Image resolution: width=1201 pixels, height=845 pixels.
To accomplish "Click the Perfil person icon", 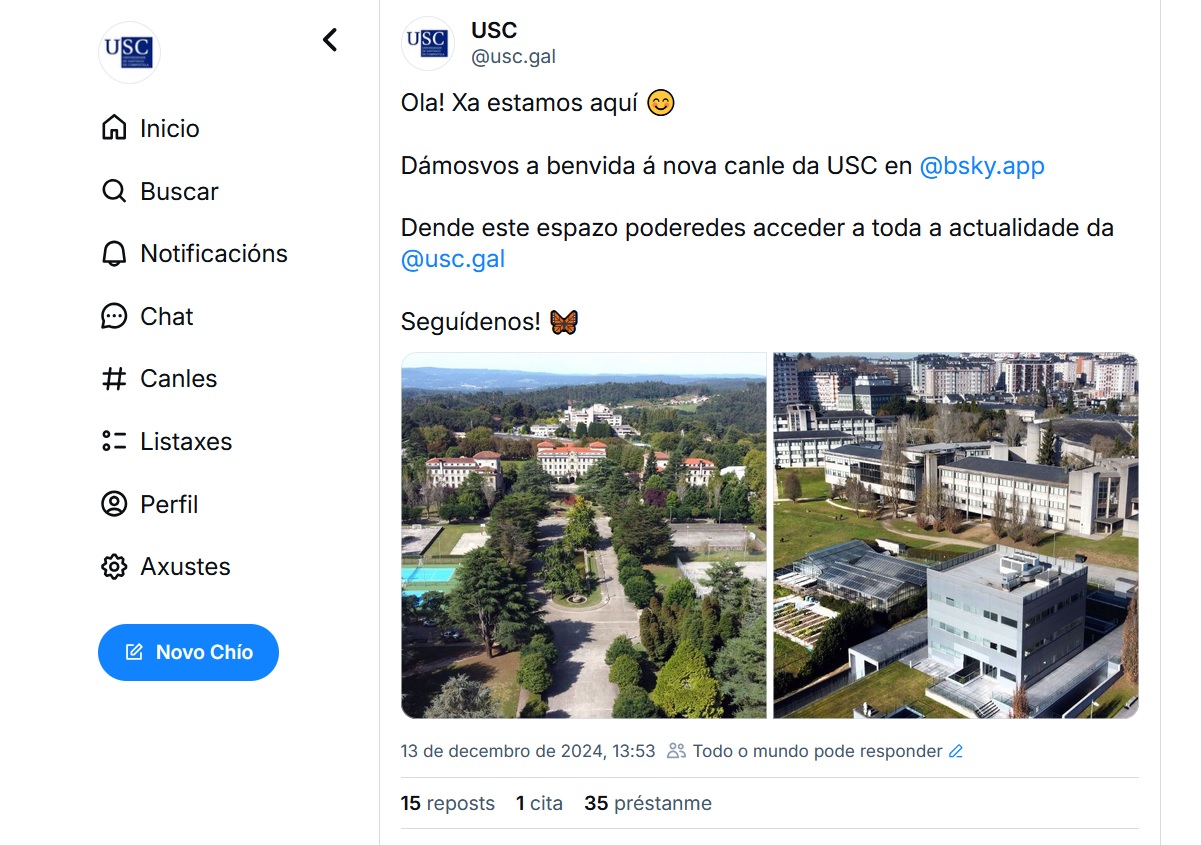I will point(115,504).
